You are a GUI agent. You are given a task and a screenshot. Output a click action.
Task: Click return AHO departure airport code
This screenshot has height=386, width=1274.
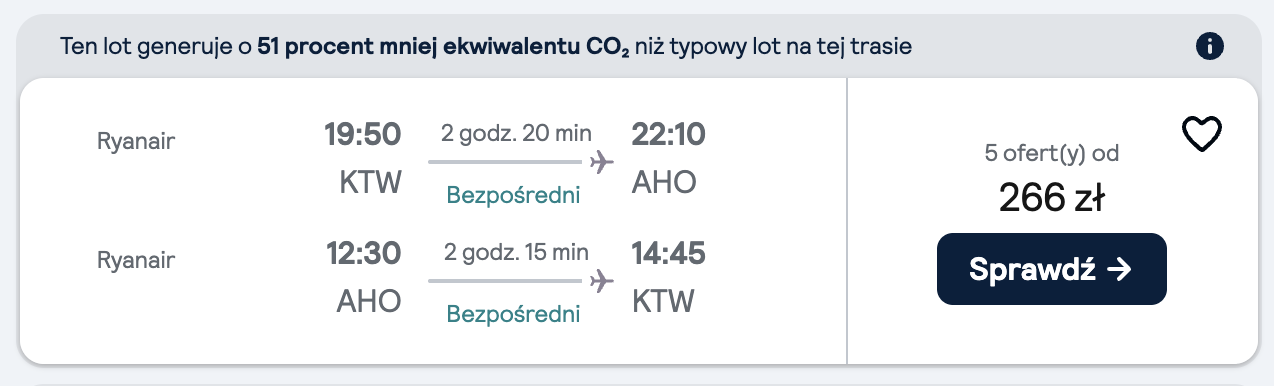369,301
